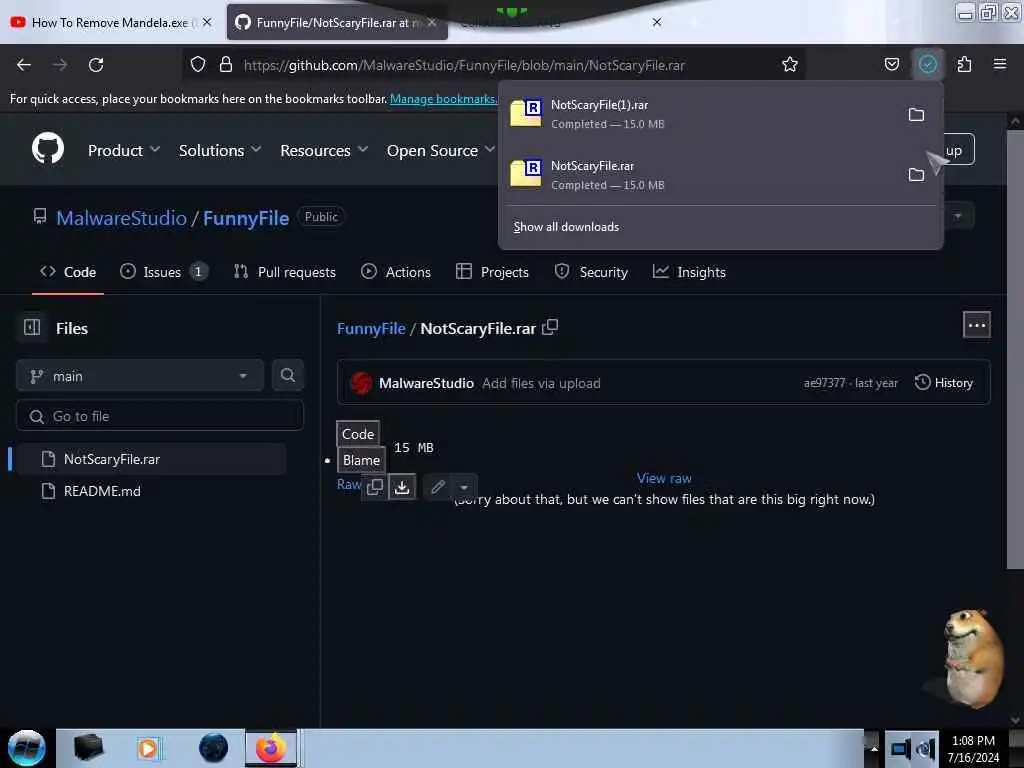Viewport: 1024px width, 768px height.
Task: Expand the Solutions navigation menu
Action: (x=219, y=150)
